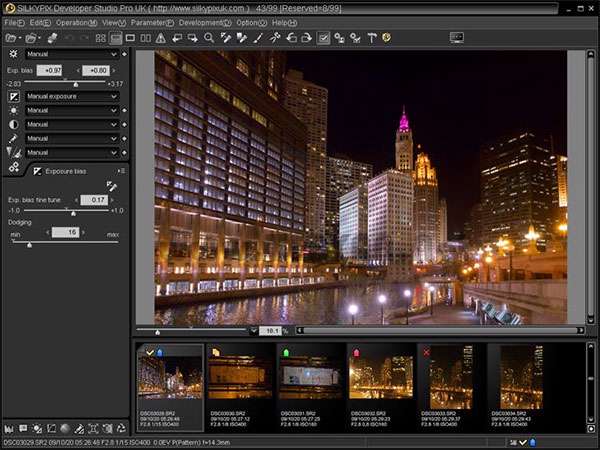This screenshot has width=600, height=450.
Task: Switch to thumbnail grid display mode
Action: point(101,38)
